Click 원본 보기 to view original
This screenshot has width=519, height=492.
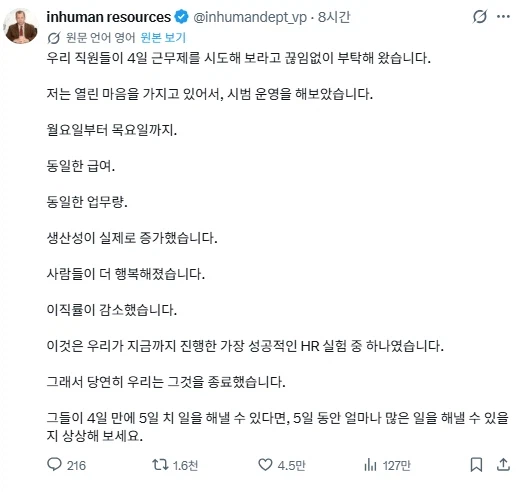pyautogui.click(x=163, y=38)
